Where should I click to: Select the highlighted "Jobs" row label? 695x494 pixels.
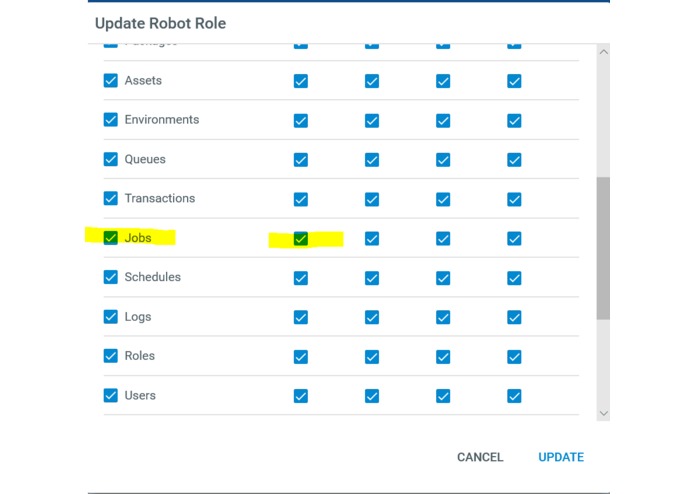coord(138,238)
